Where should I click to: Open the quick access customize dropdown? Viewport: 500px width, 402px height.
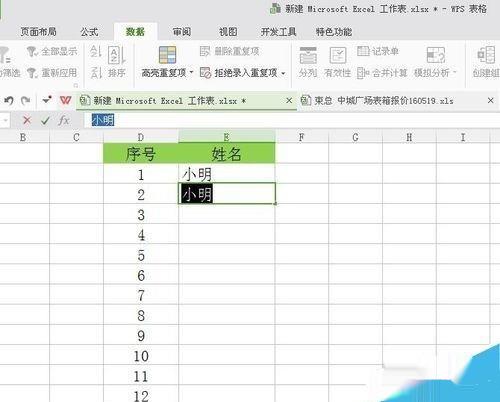[46, 100]
